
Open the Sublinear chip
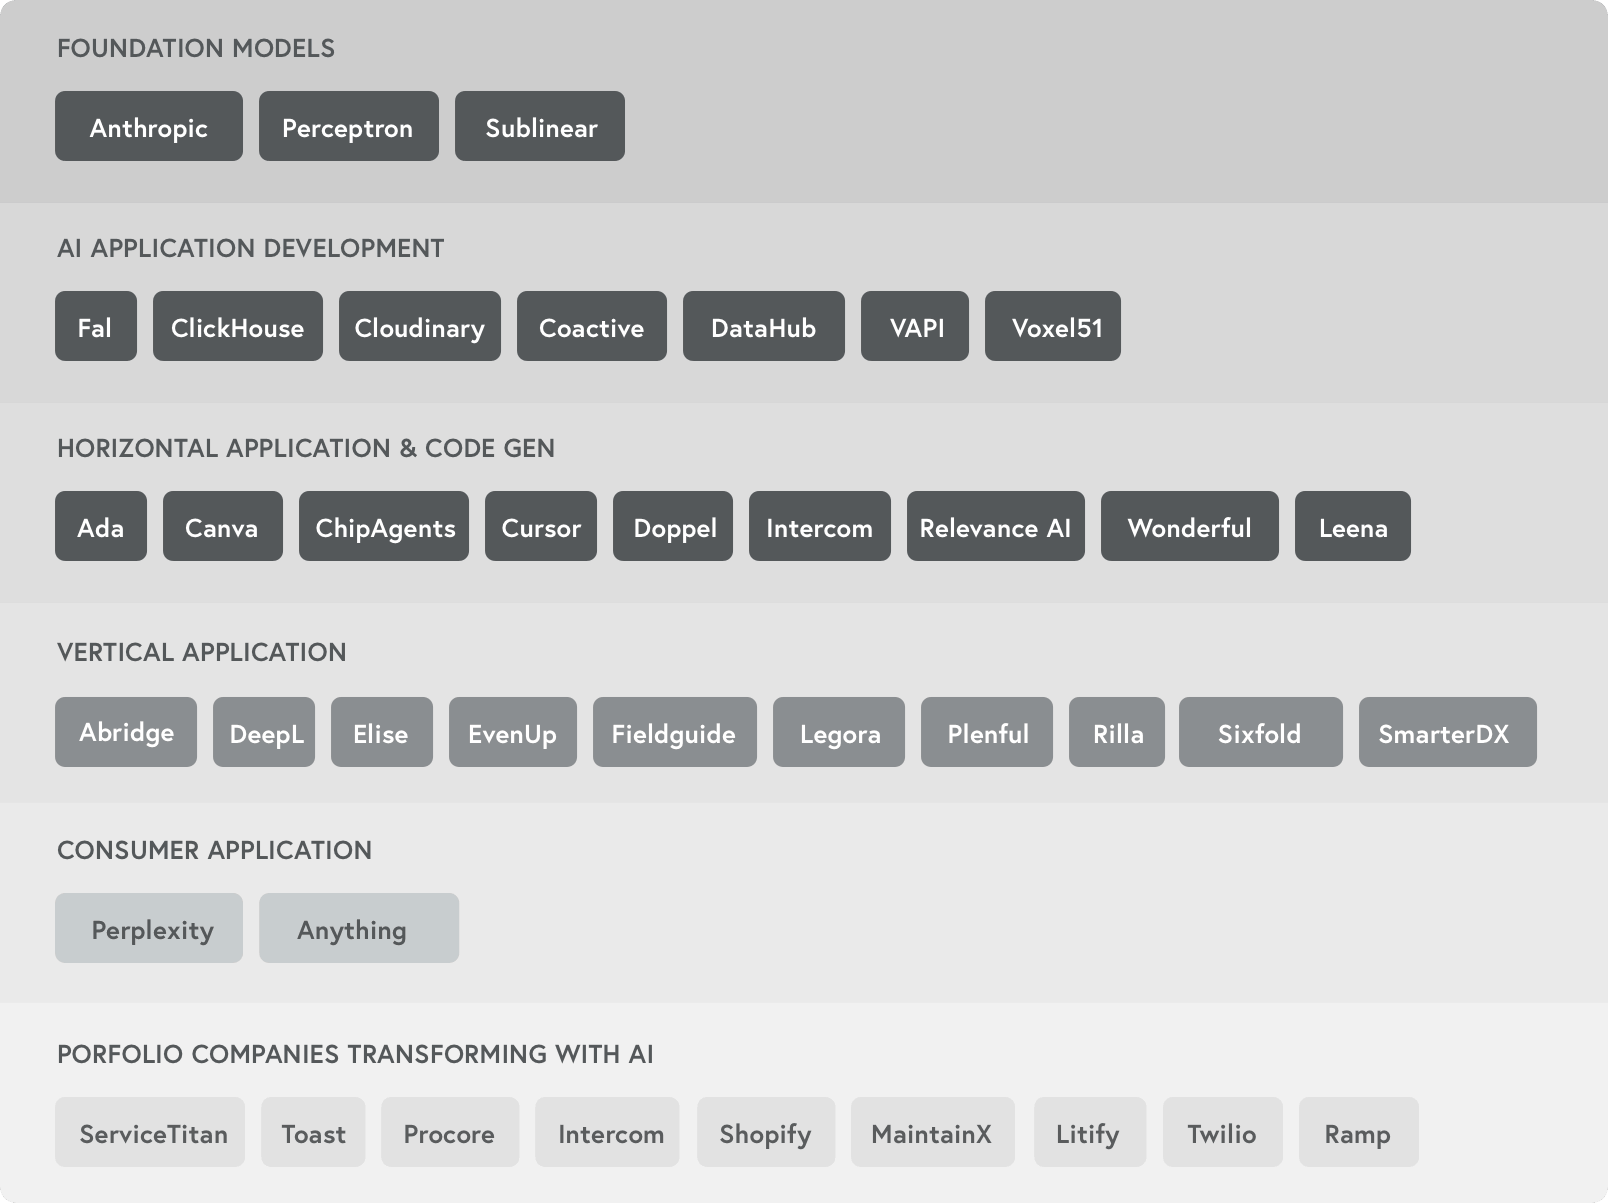(540, 126)
